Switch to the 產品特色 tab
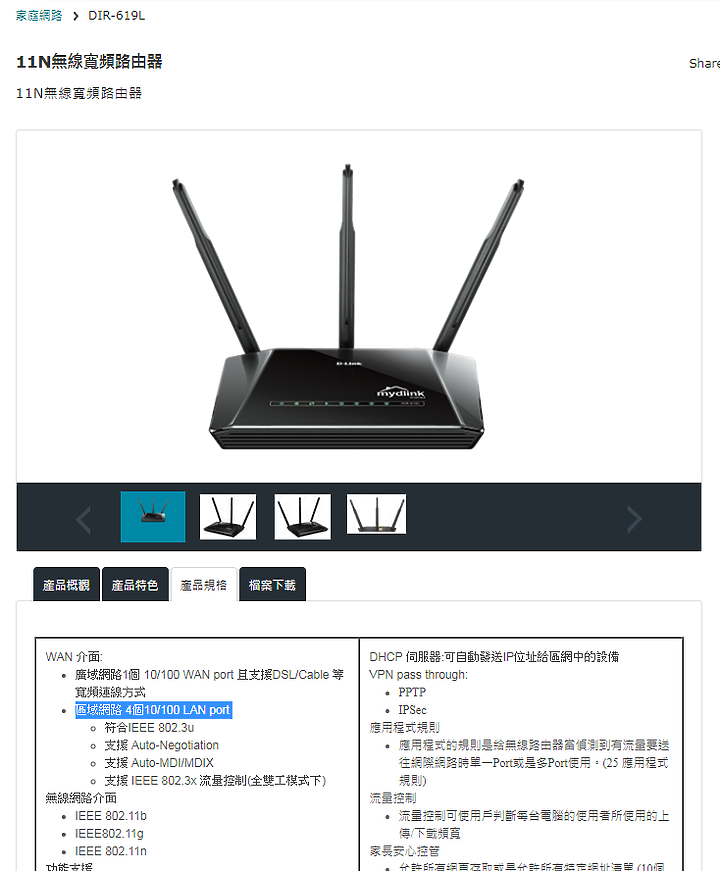720x871 pixels. click(135, 584)
